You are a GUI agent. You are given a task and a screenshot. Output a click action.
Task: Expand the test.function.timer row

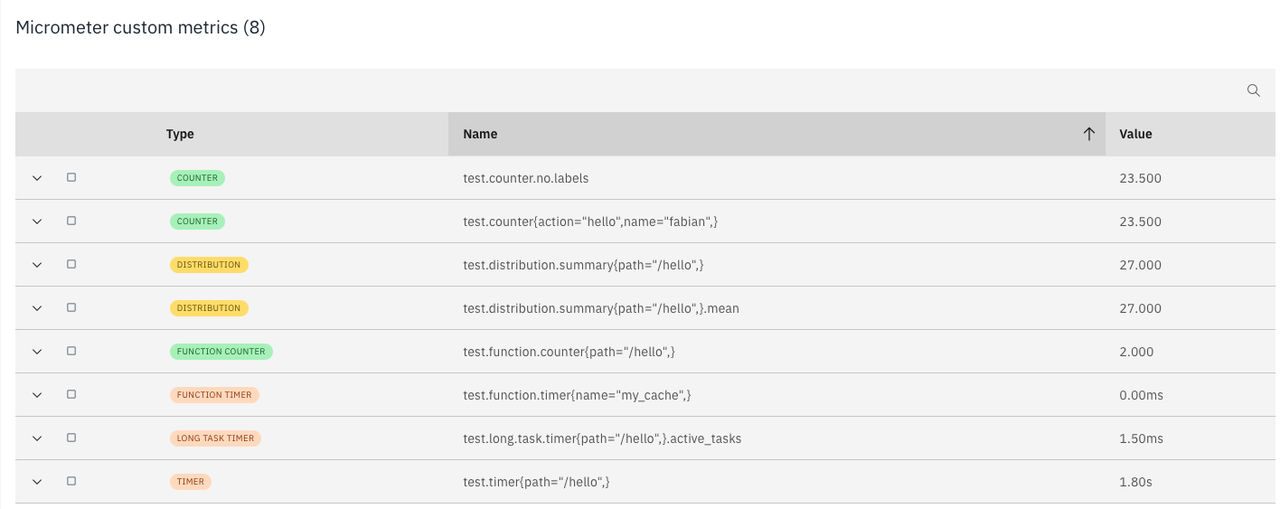click(37, 395)
